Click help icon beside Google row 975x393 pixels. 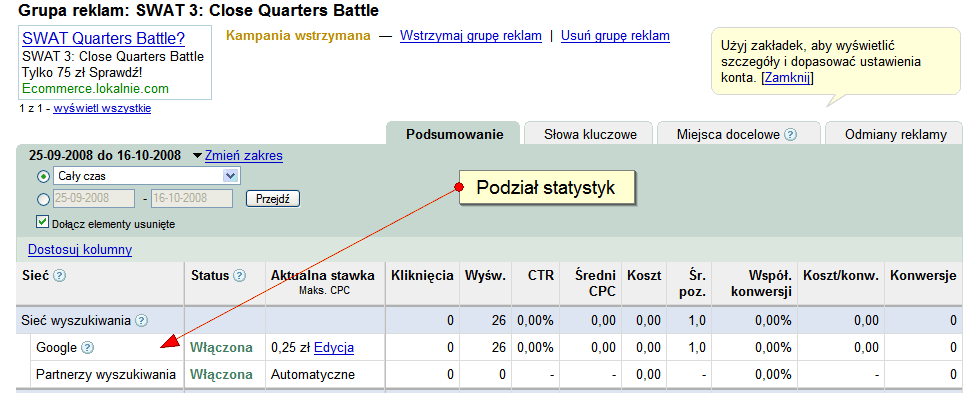tap(88, 348)
